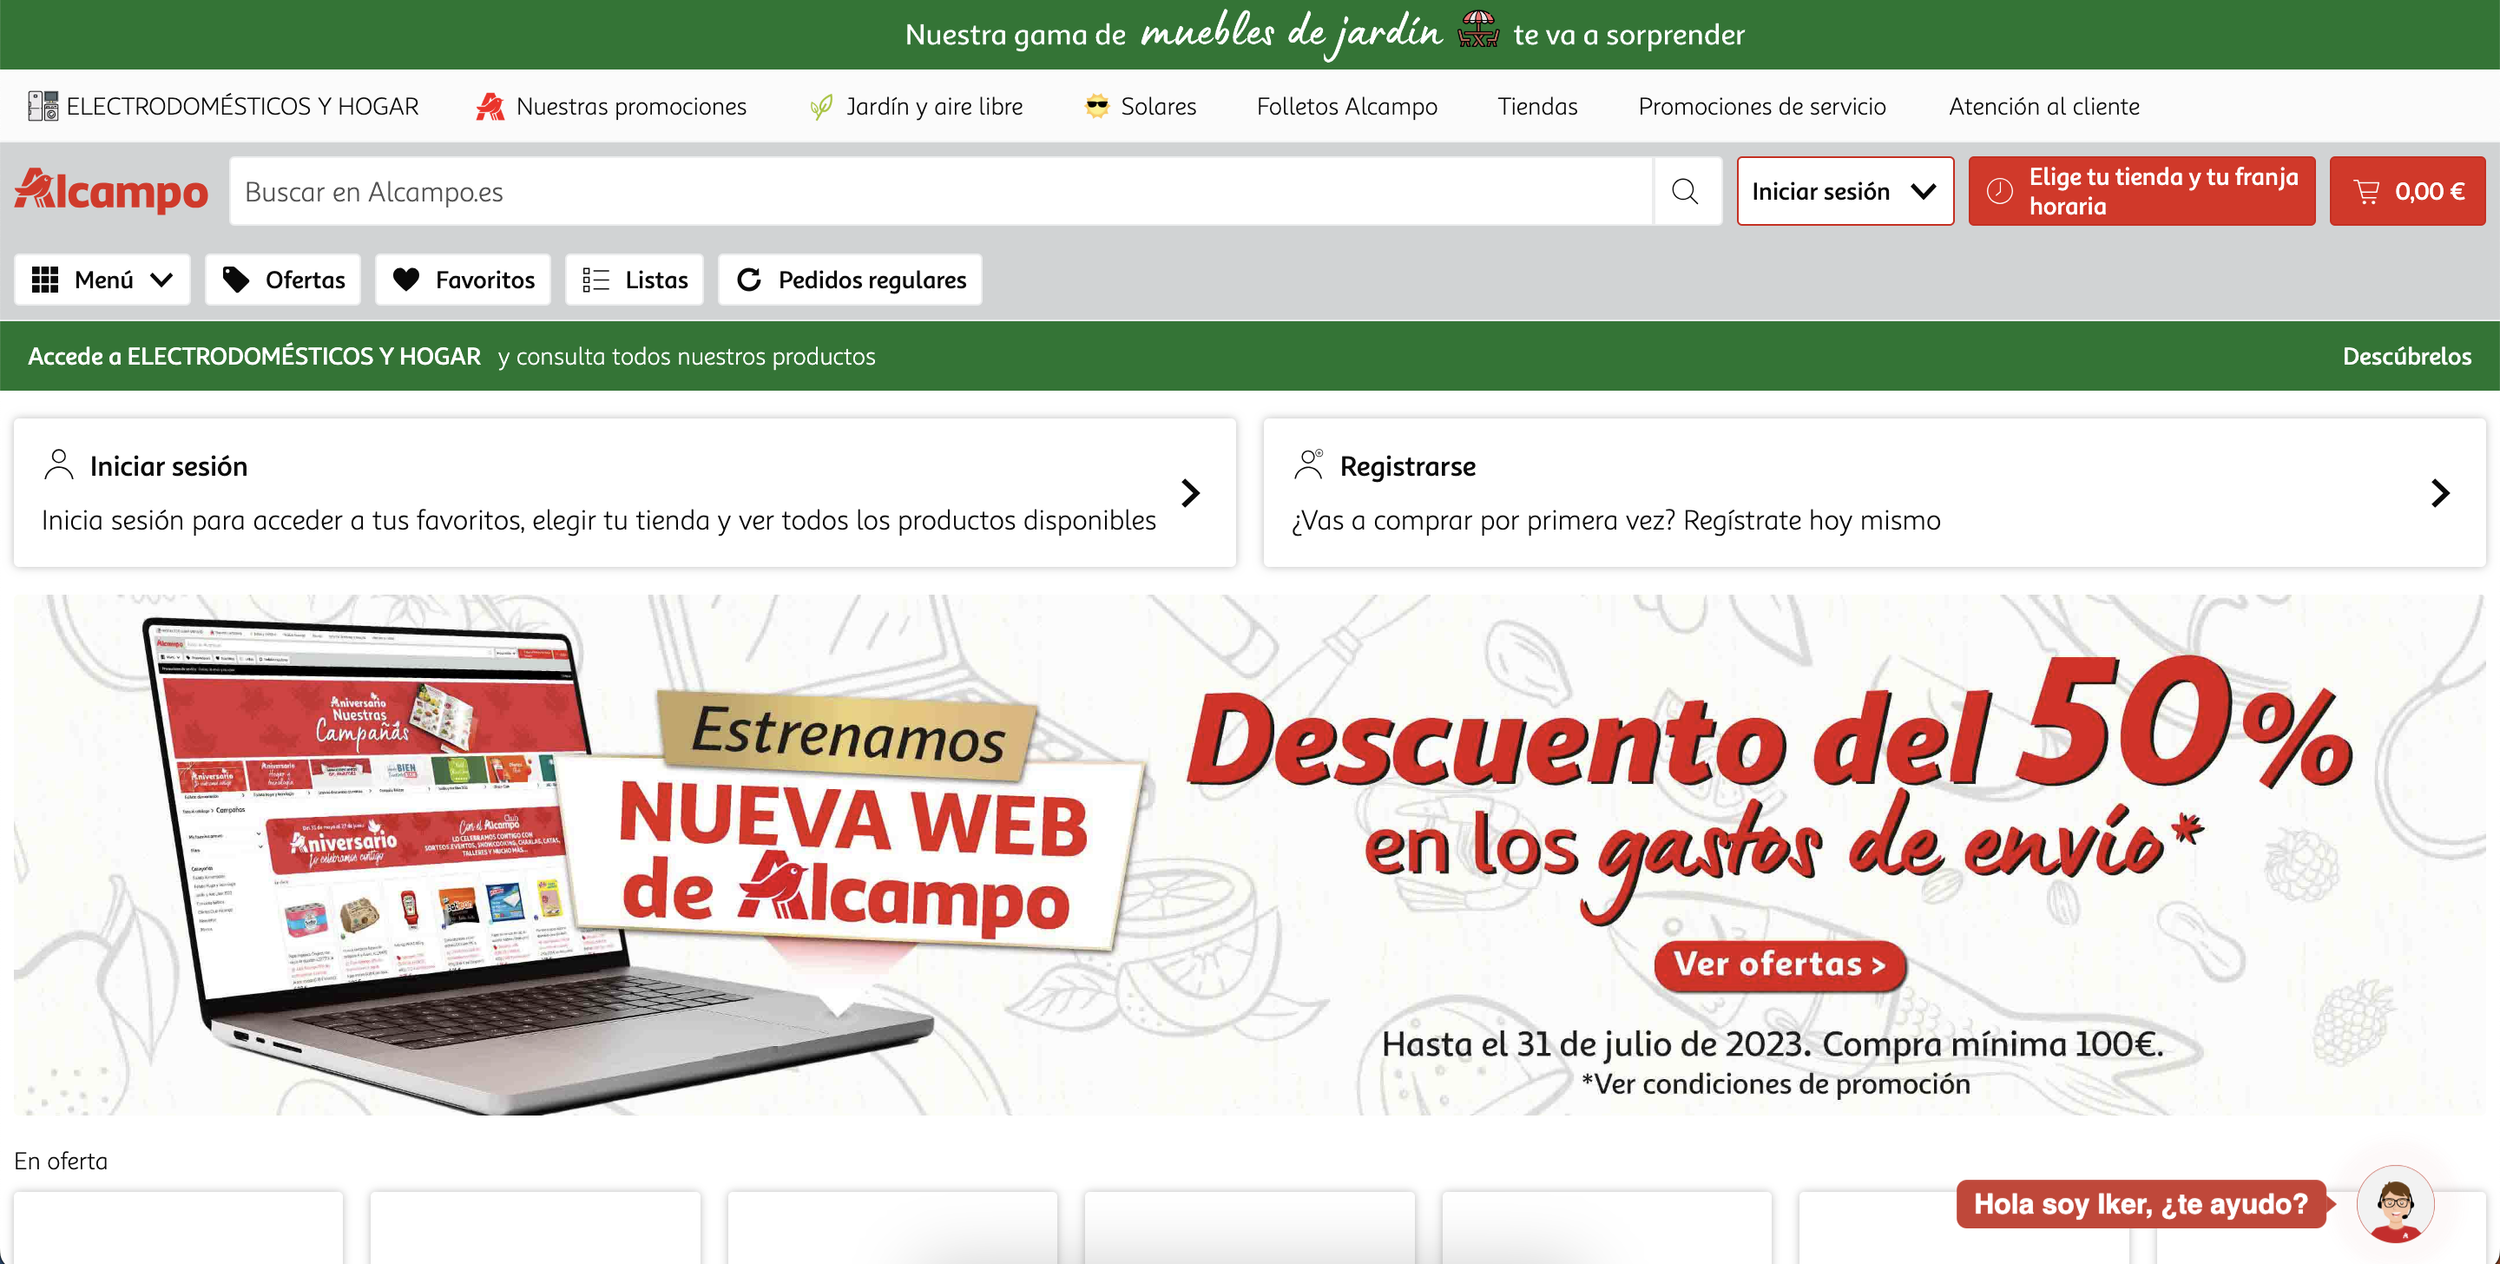Screen dimensions: 2500x1264
Task: Open the Folletos Alcampo menu item
Action: tap(1346, 106)
